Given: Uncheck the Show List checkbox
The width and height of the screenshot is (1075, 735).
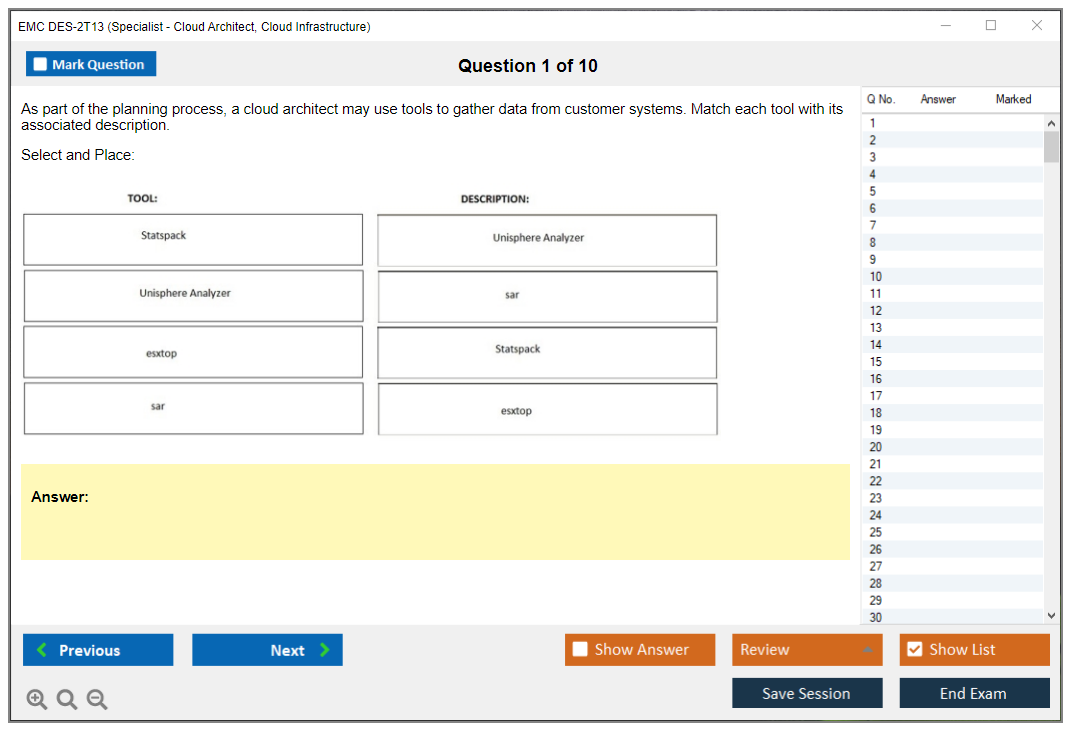Looking at the screenshot, I should [x=914, y=650].
